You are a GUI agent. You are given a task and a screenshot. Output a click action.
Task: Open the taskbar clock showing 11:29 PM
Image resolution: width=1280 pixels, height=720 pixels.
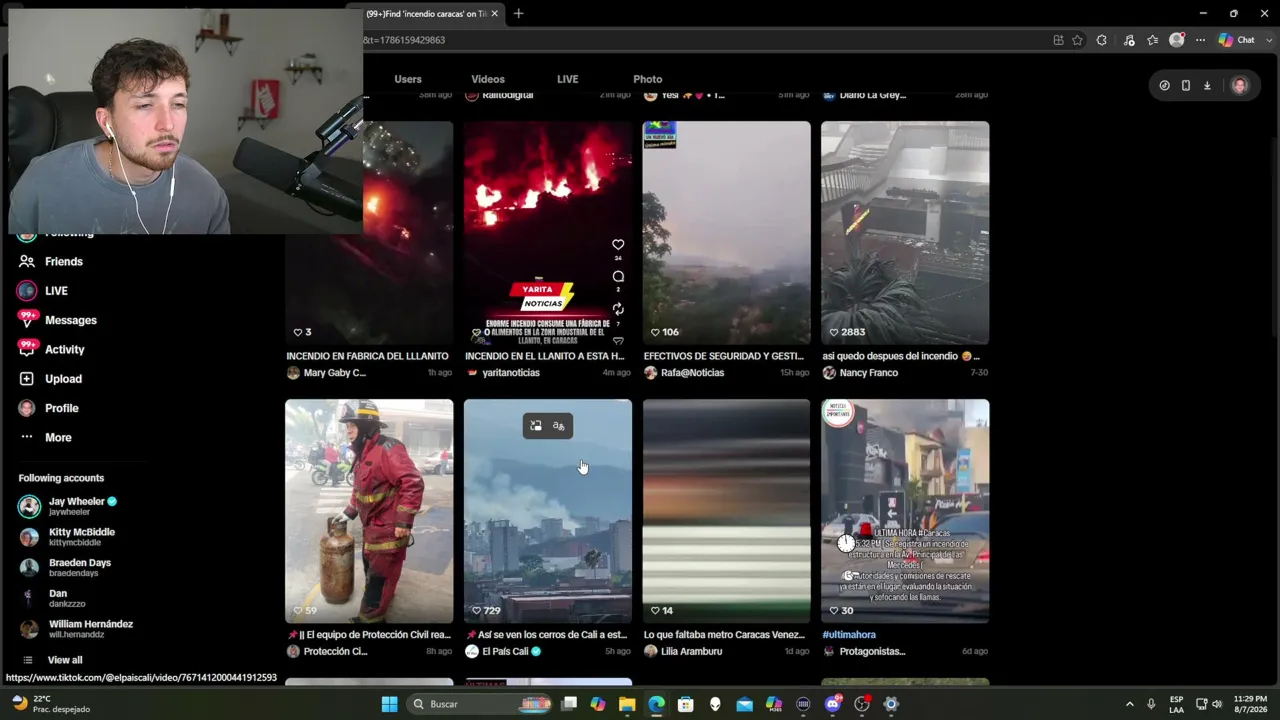(1250, 704)
